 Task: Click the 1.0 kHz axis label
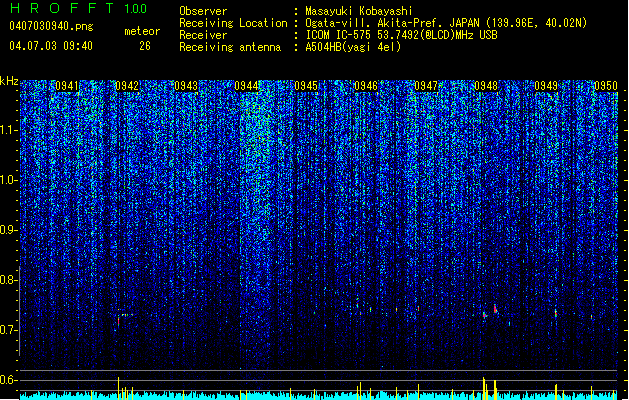coord(9,180)
